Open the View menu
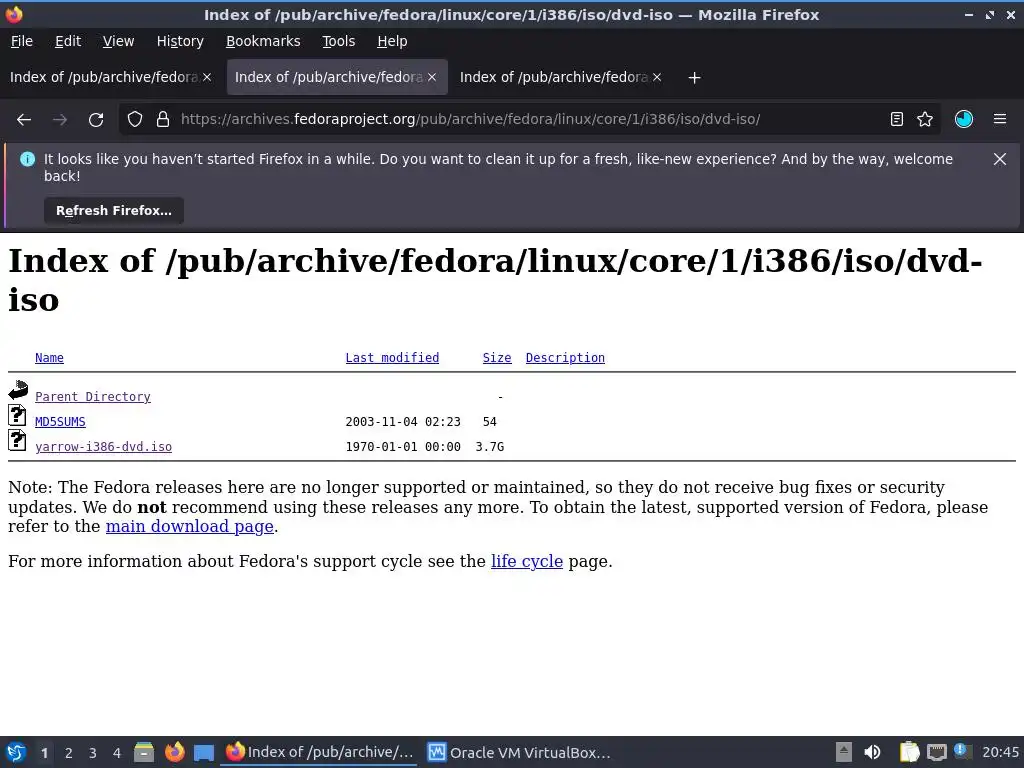The width and height of the screenshot is (1024, 768). click(x=118, y=41)
